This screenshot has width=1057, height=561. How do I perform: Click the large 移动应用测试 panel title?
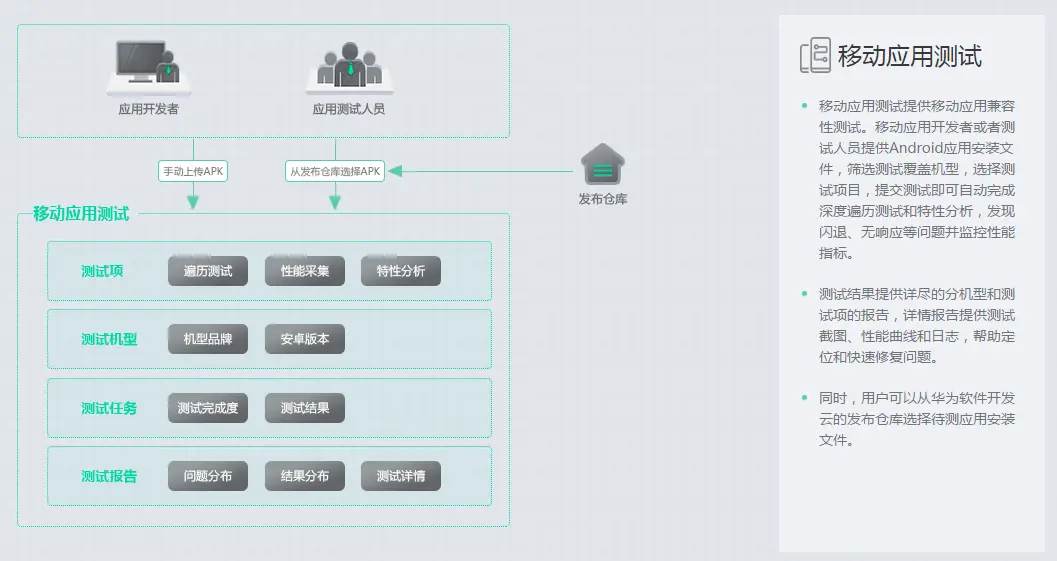tap(909, 55)
